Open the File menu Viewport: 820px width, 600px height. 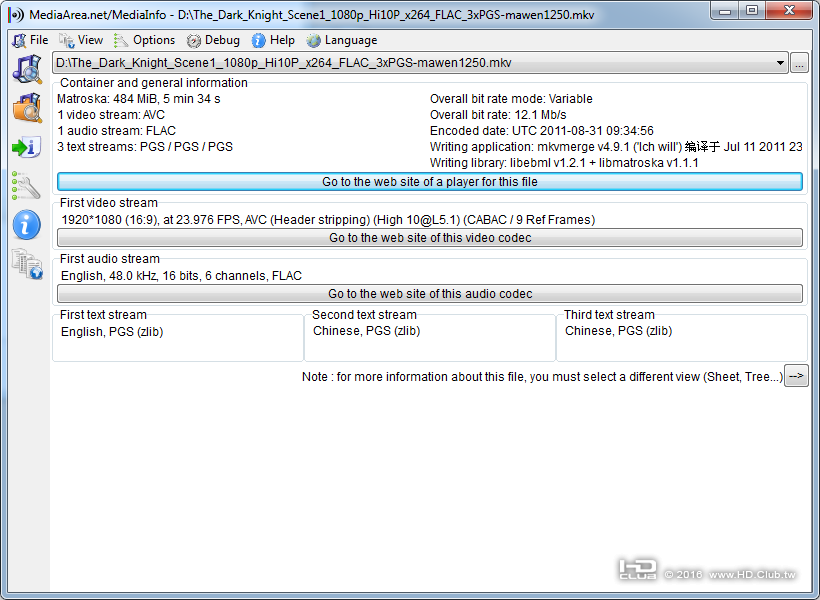[x=30, y=40]
